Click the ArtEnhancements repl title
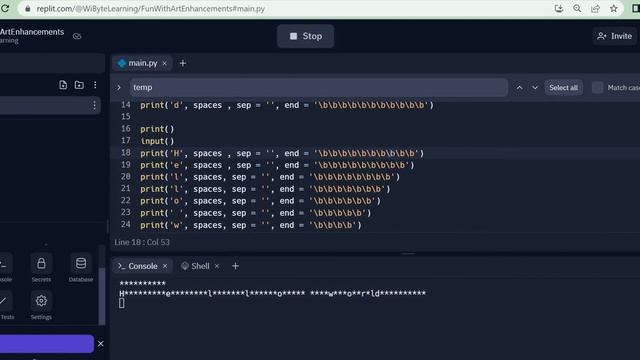Viewport: 640px width, 360px height. pyautogui.click(x=32, y=32)
